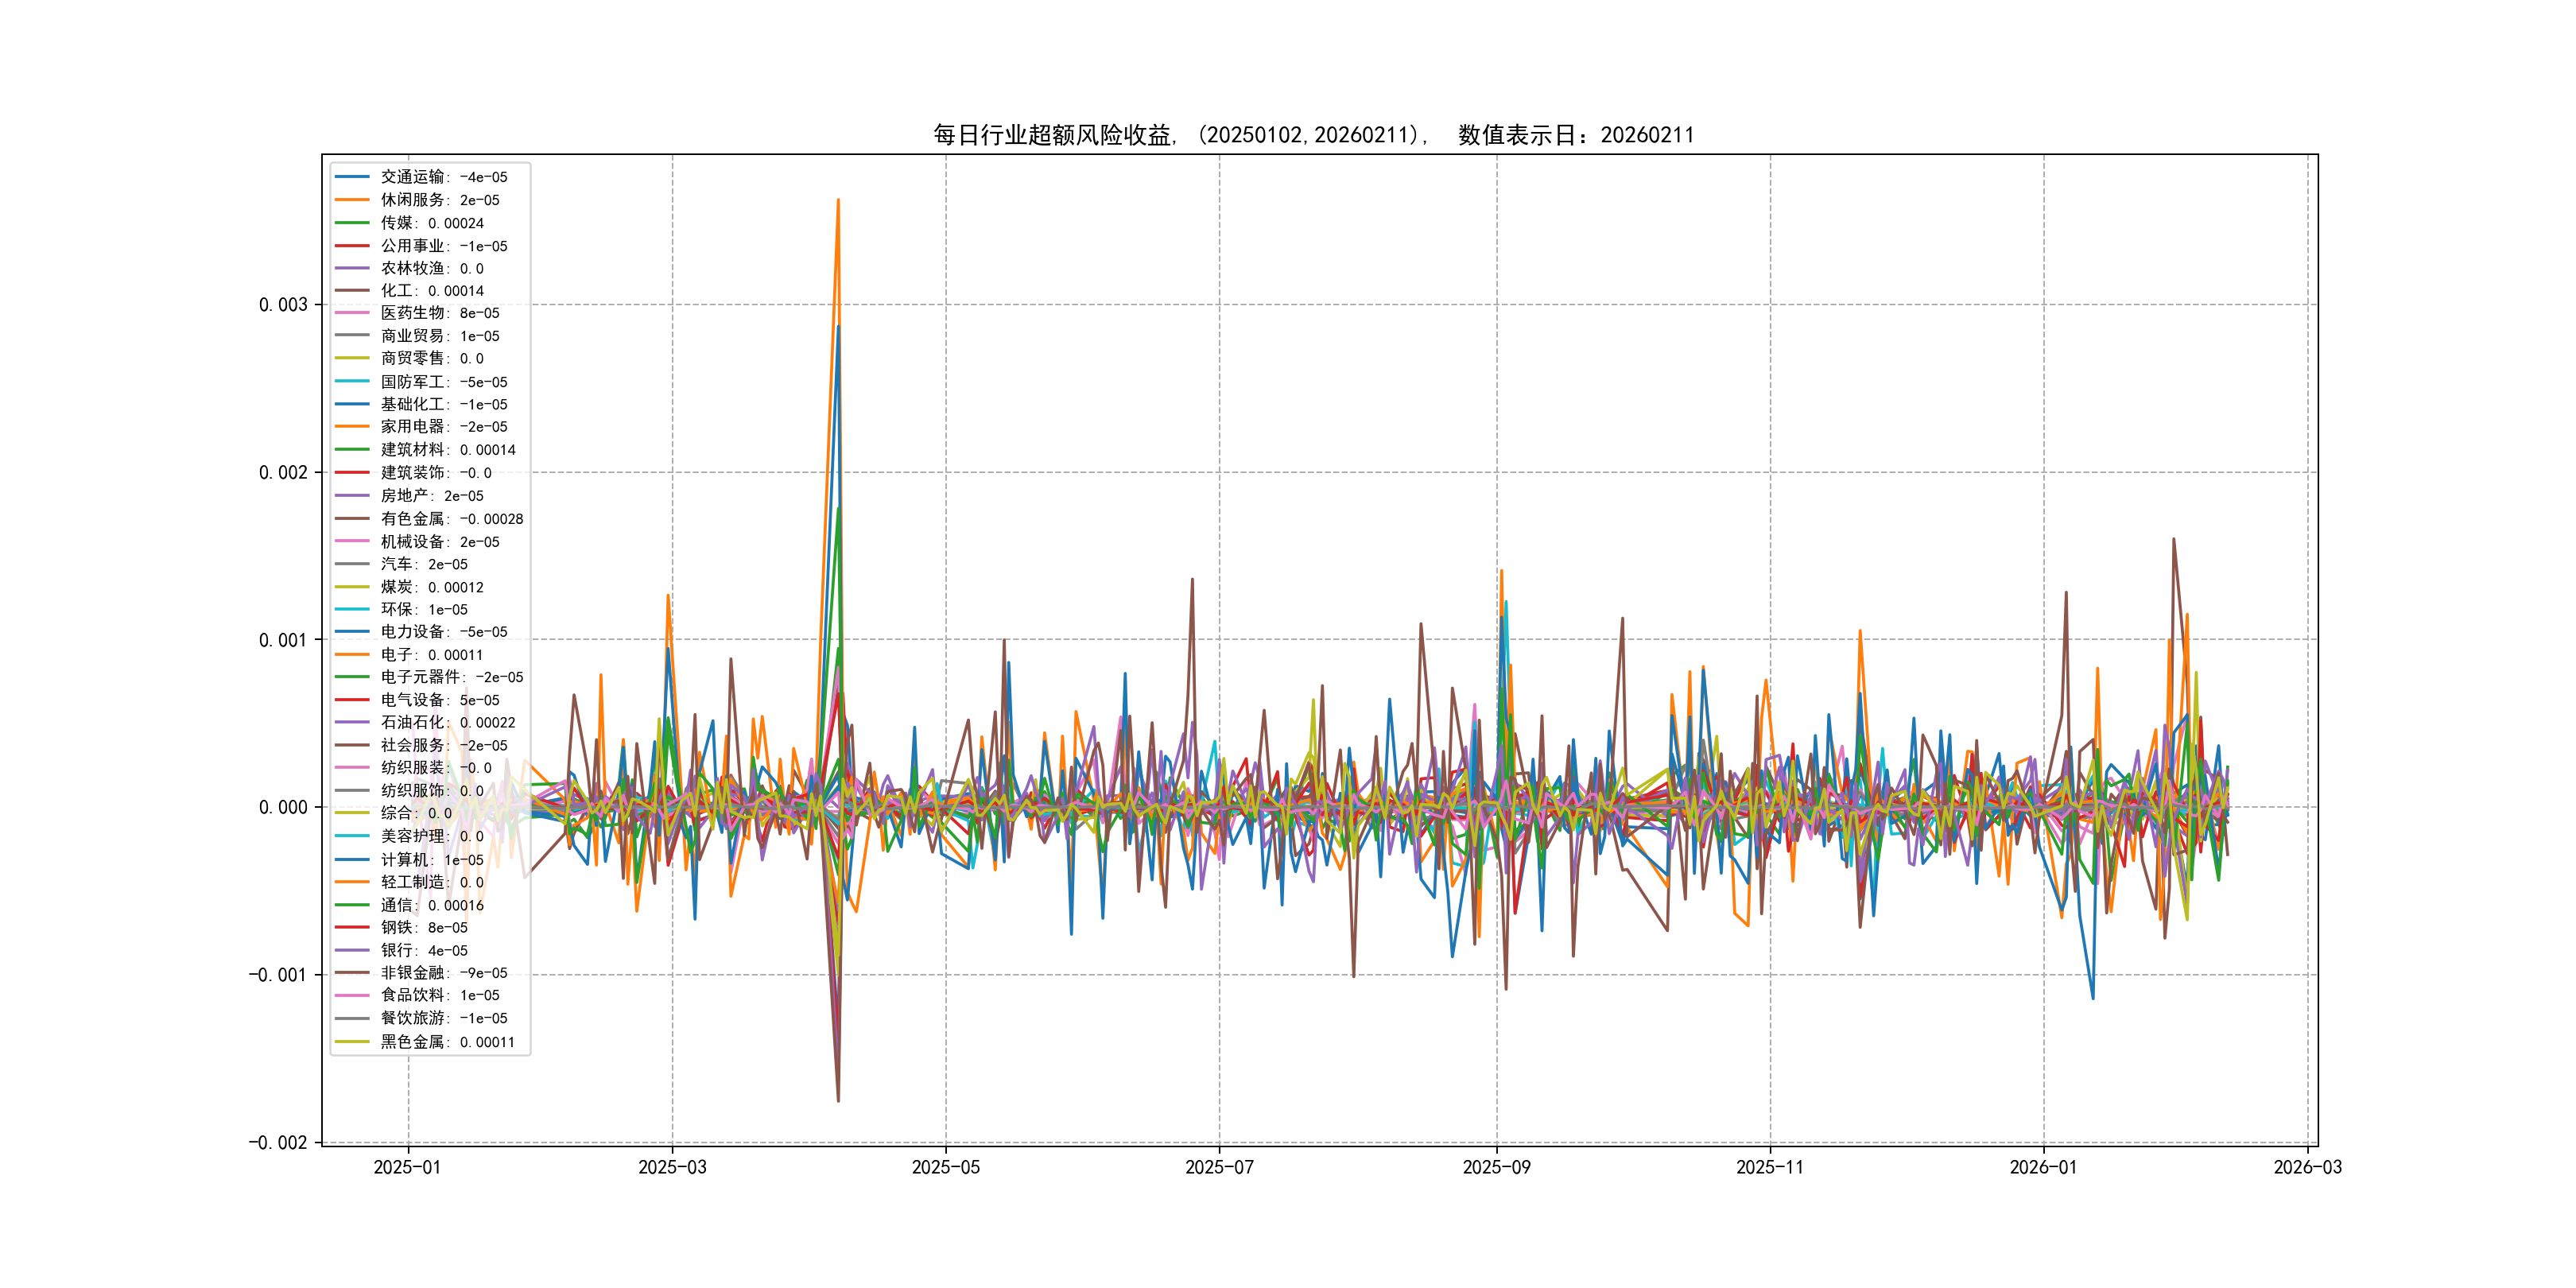Viewport: 2576px width, 1288px height.
Task: Select the 有色金属 legend label
Action: [451, 519]
